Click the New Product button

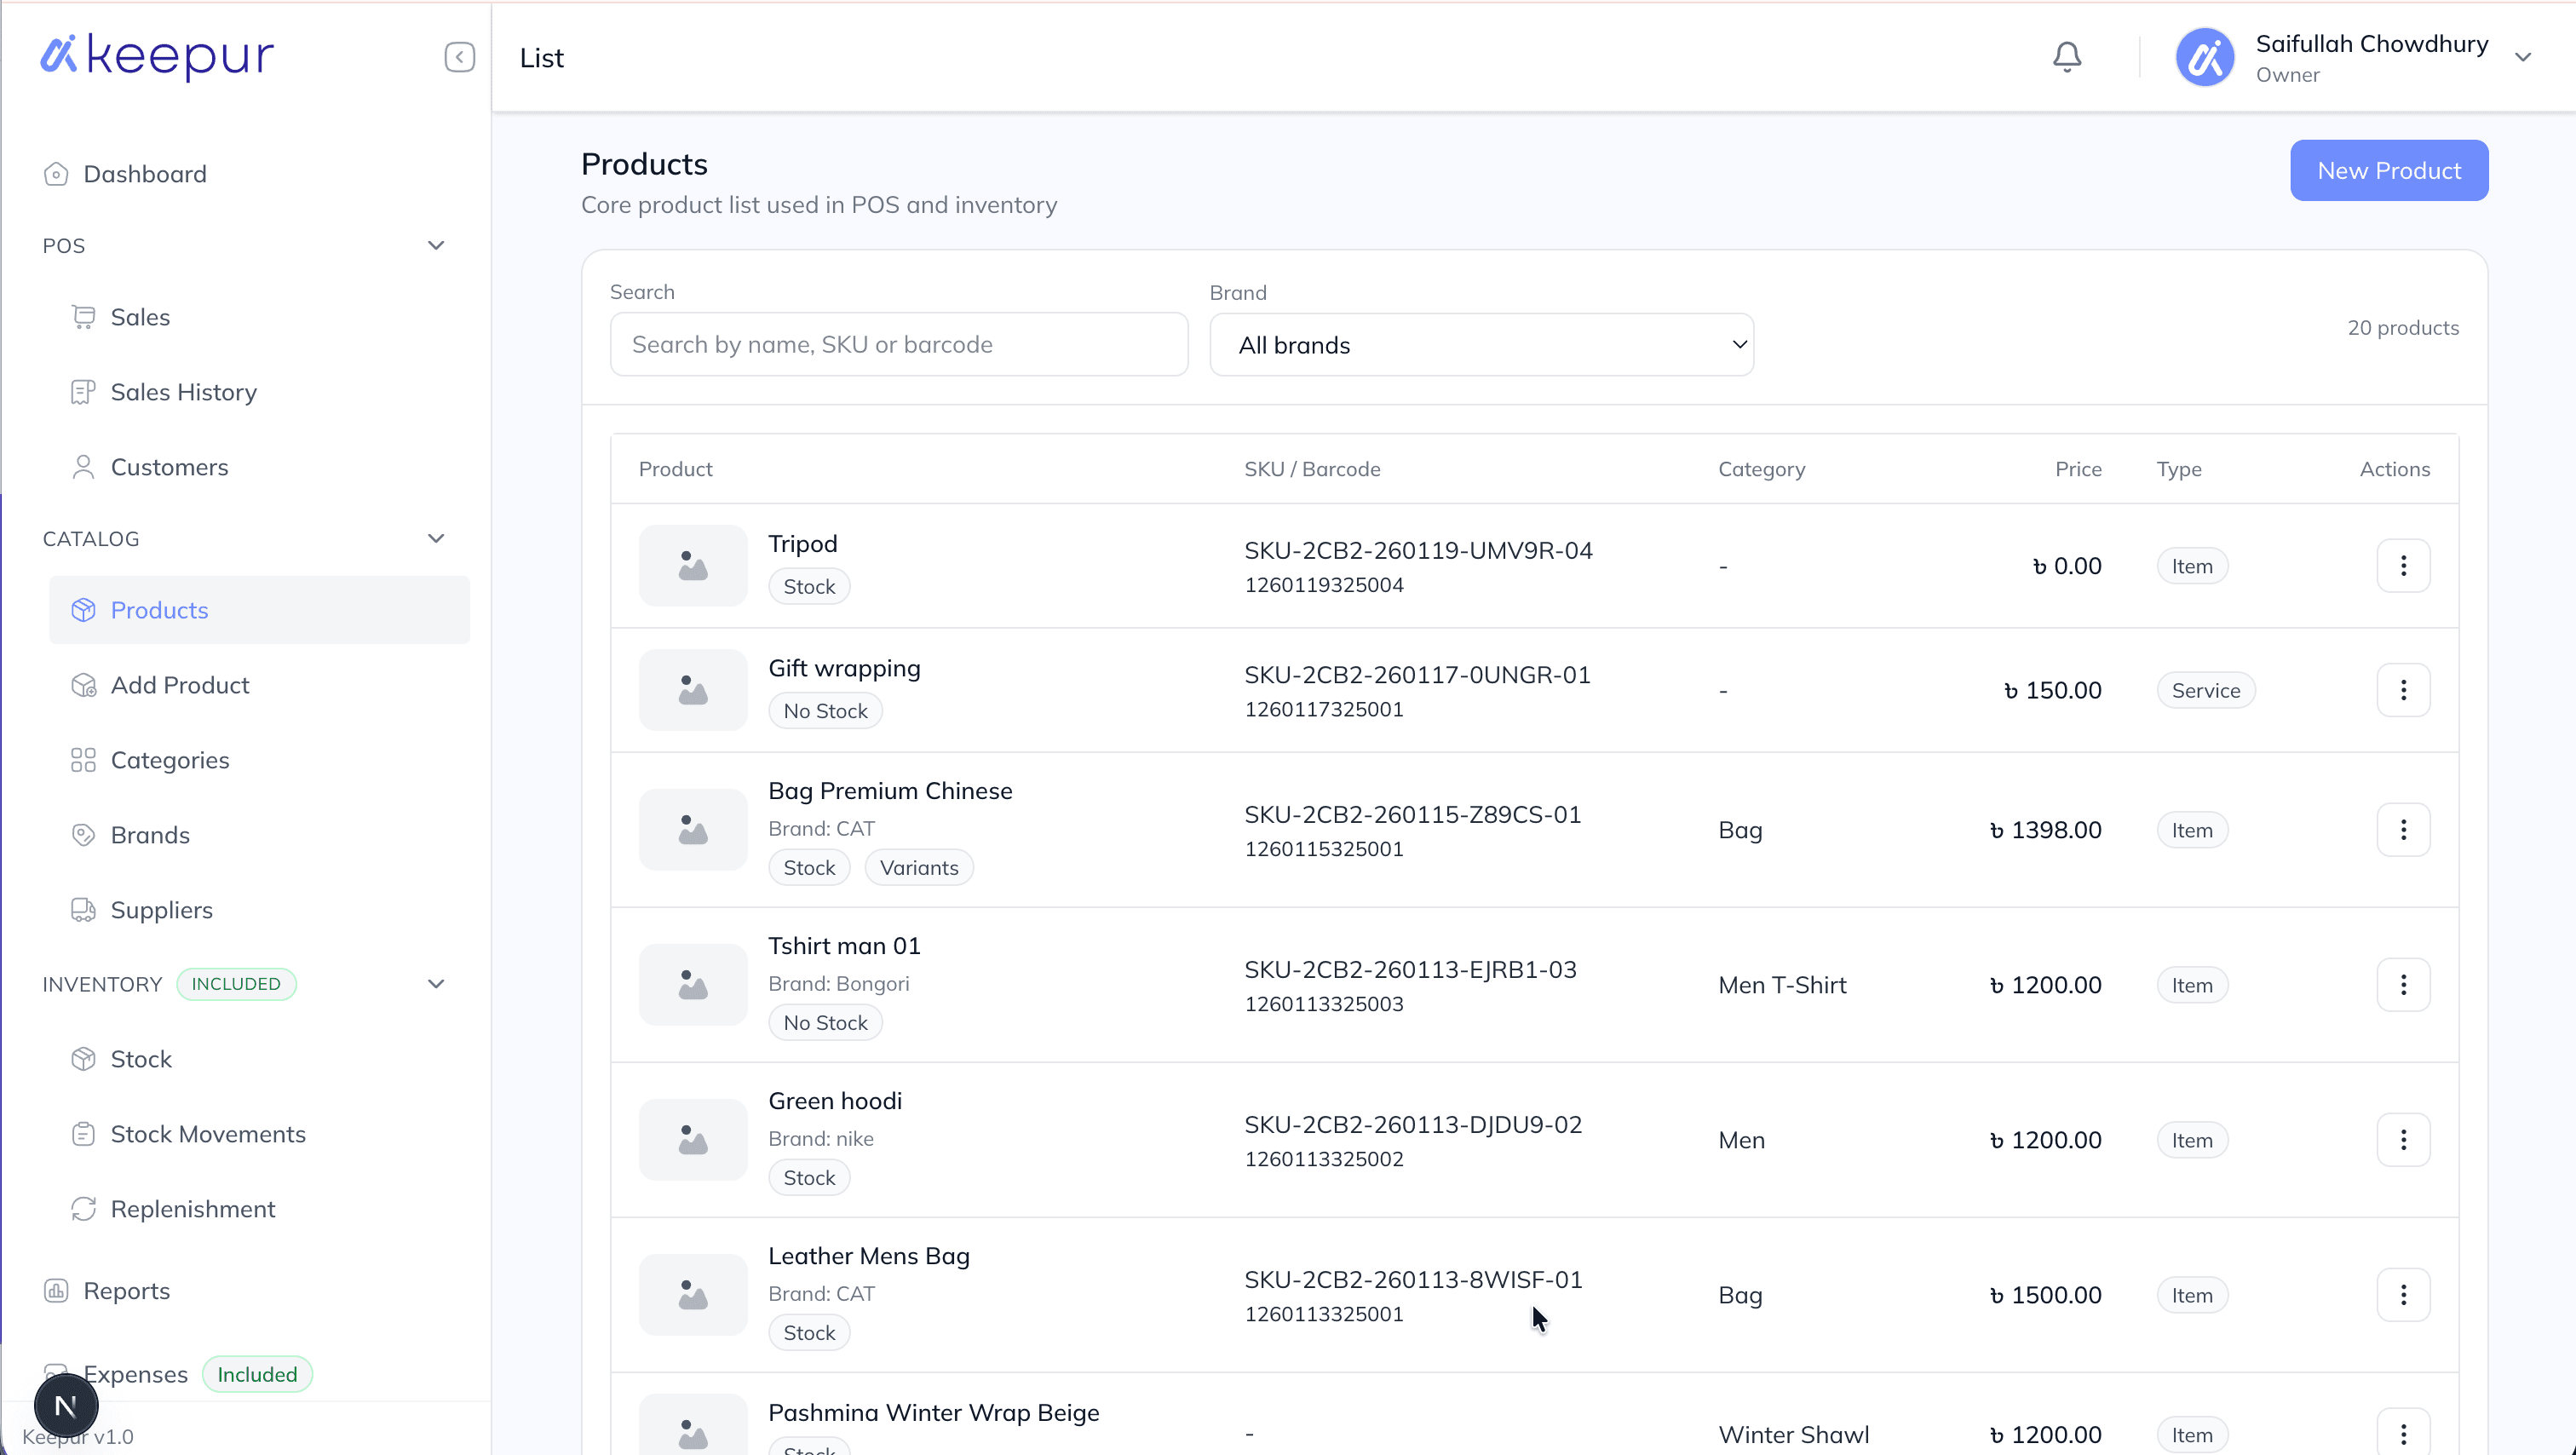(x=2389, y=170)
